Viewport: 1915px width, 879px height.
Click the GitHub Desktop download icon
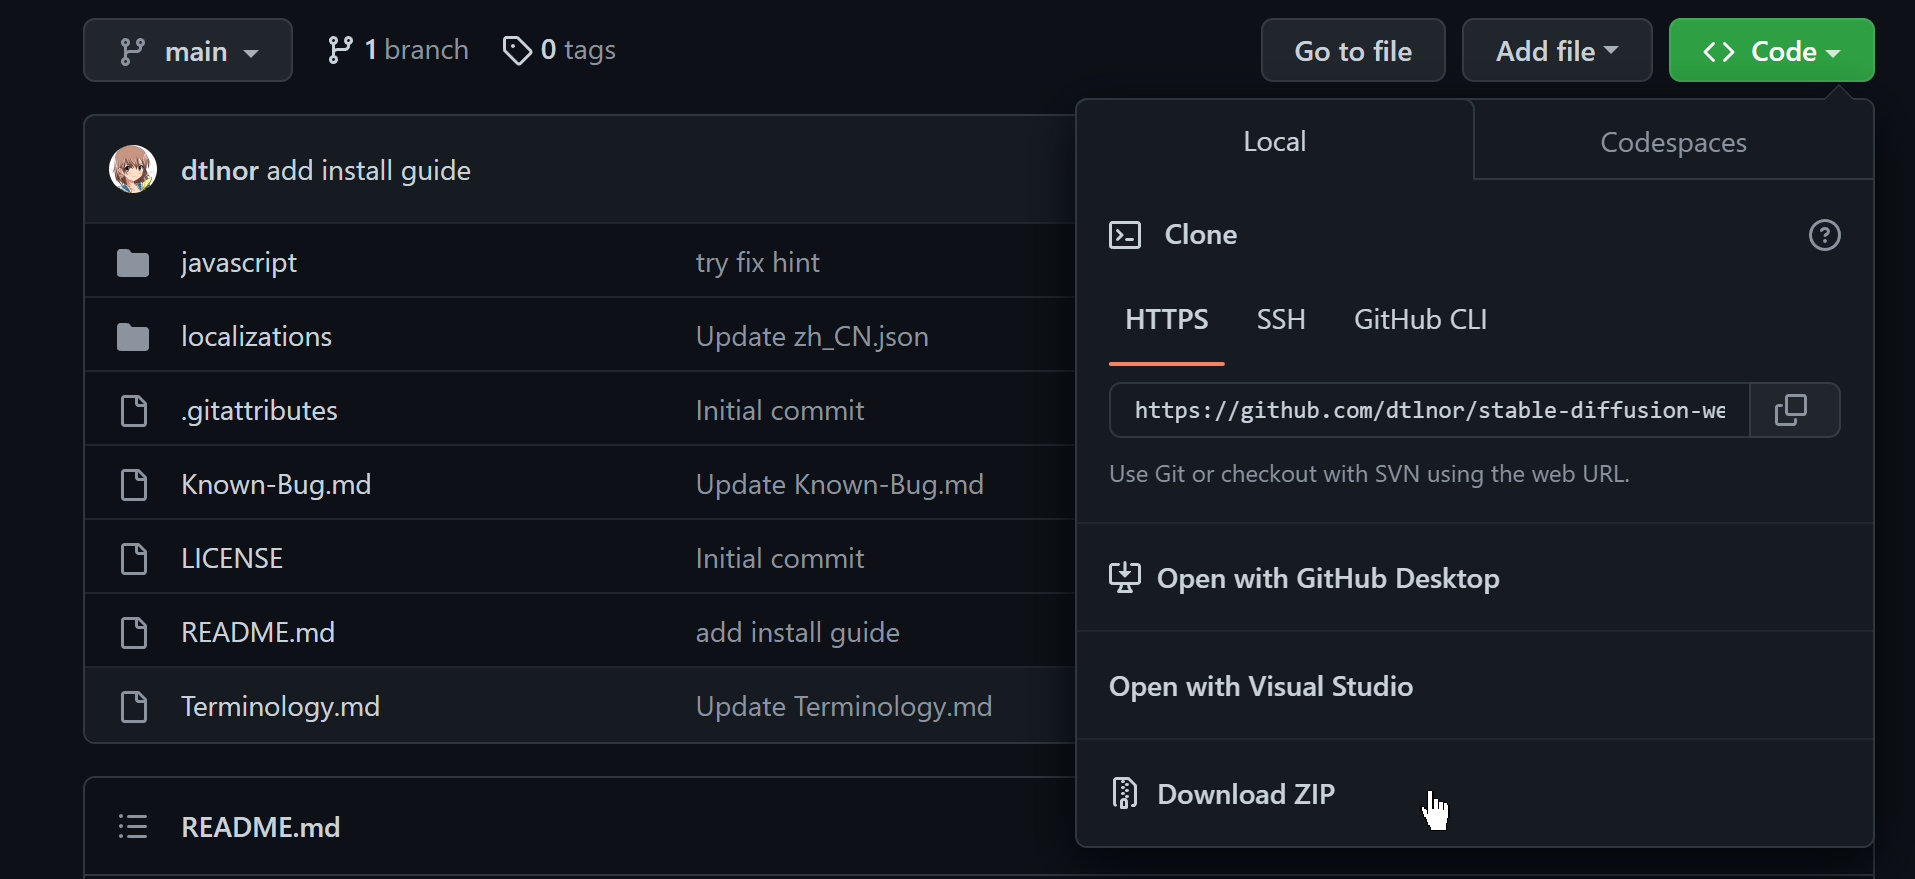pyautogui.click(x=1125, y=577)
